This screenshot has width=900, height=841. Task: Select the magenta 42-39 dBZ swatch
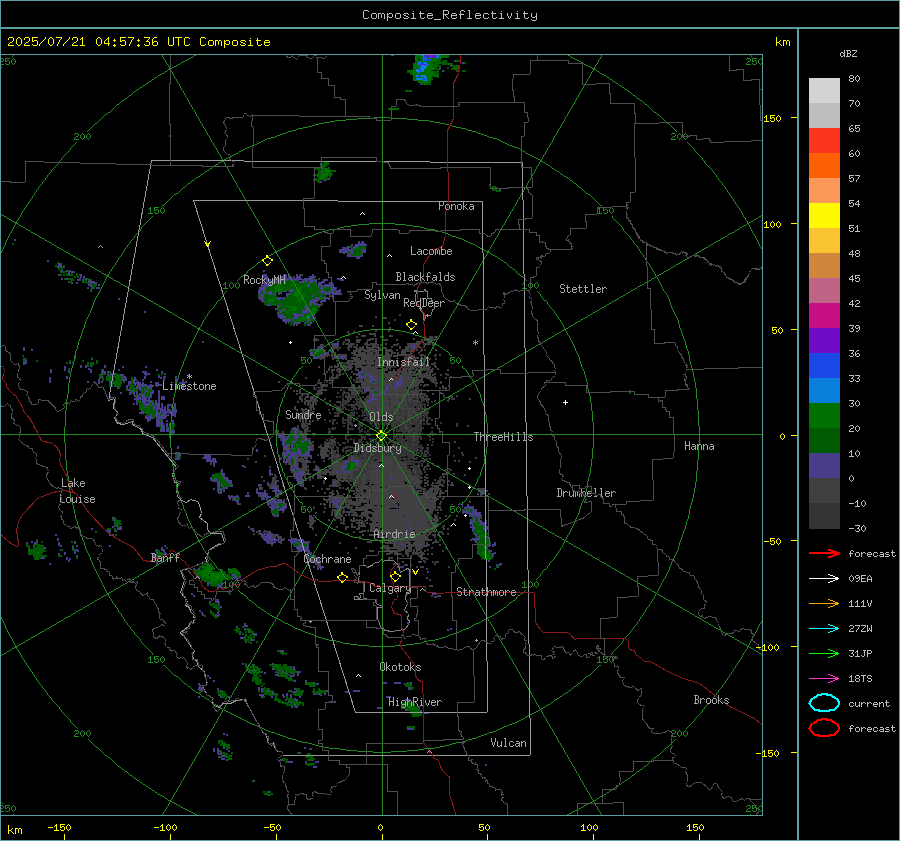coord(824,316)
